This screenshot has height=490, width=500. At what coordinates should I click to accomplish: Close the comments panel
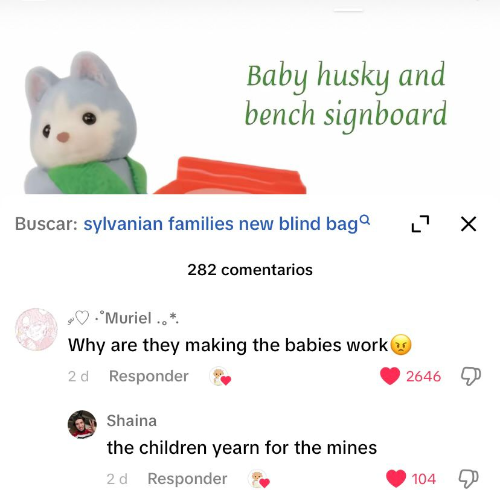tap(468, 224)
